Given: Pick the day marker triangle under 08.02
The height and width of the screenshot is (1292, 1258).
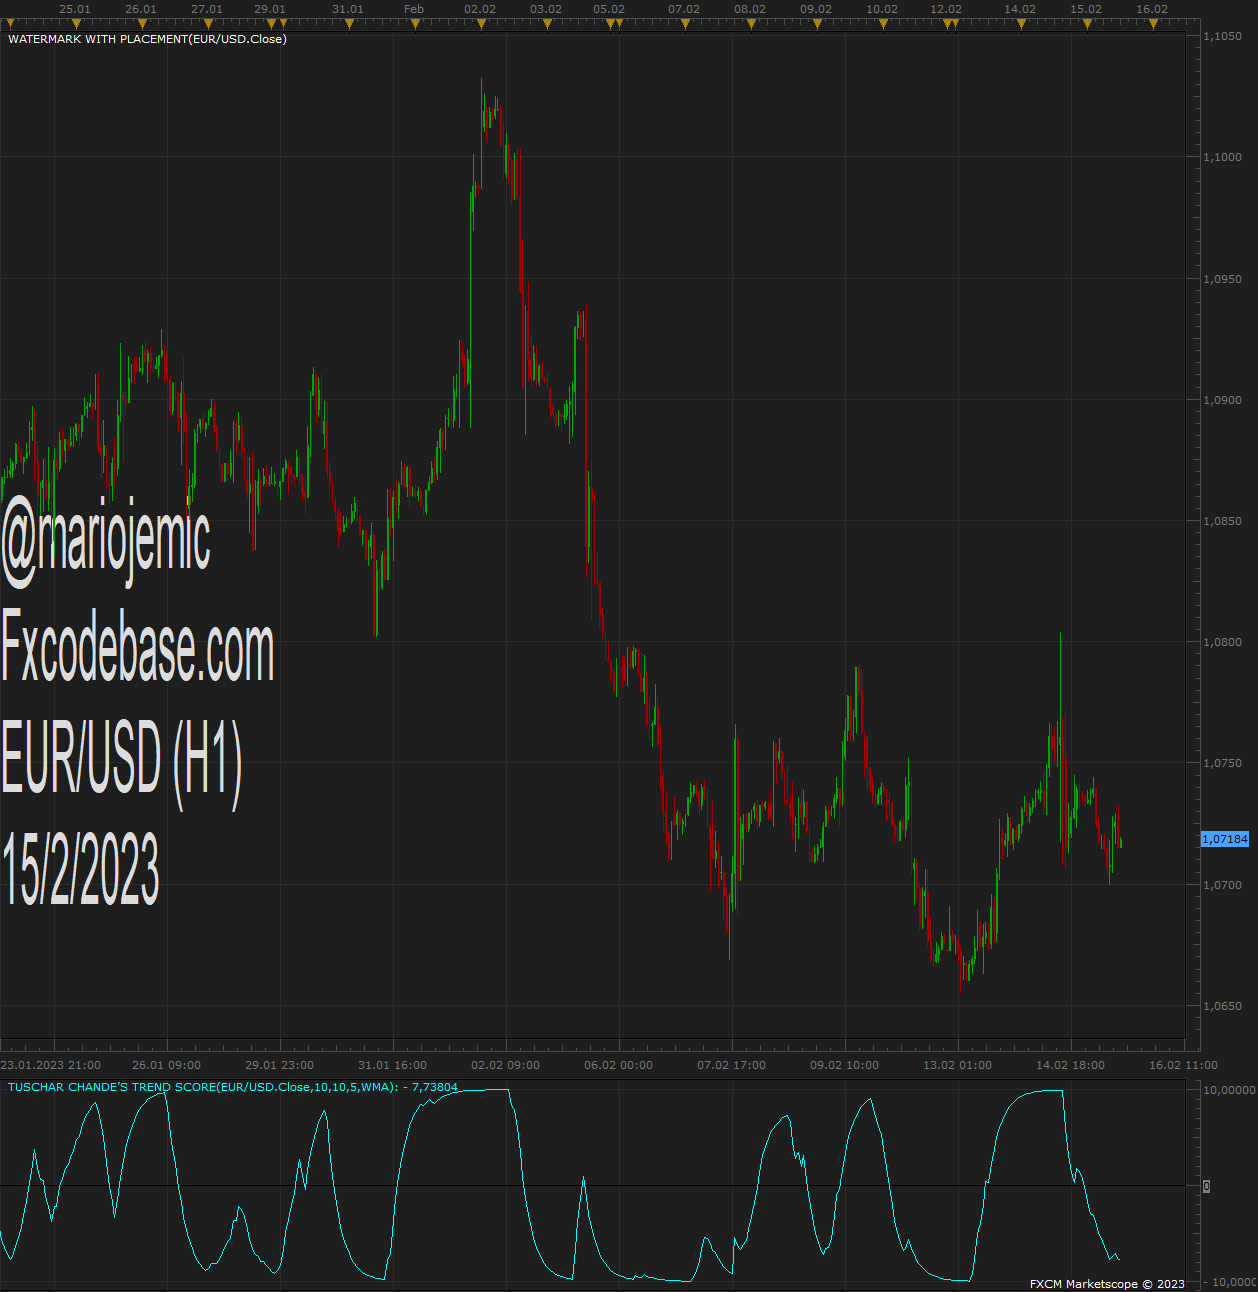Looking at the screenshot, I should point(751,24).
